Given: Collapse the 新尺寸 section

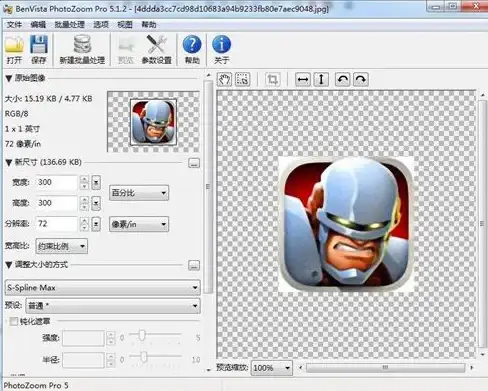Looking at the screenshot, I should (9, 163).
